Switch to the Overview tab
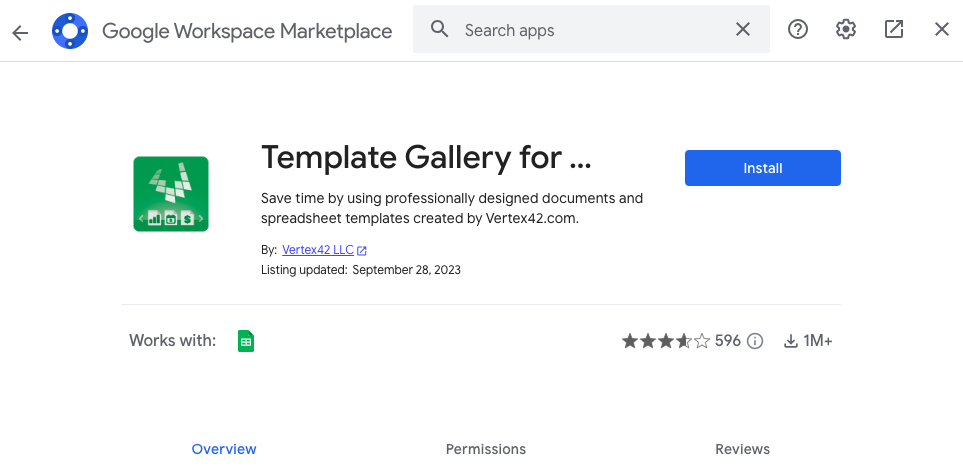 (224, 449)
